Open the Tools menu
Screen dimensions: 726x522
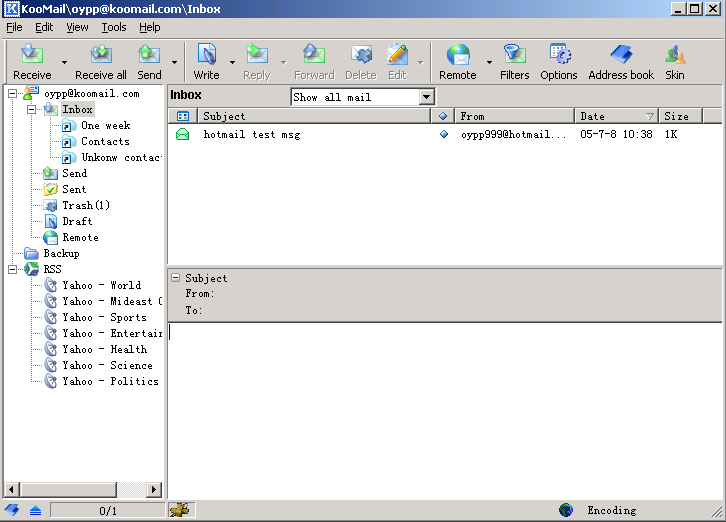coord(114,27)
